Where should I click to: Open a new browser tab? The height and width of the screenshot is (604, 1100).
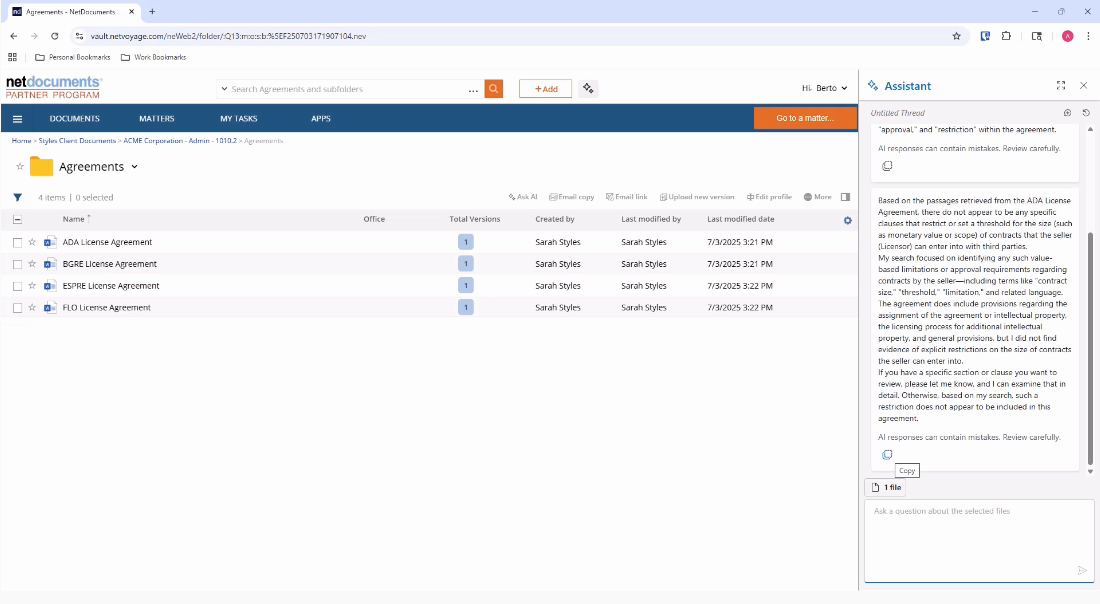pos(152,12)
